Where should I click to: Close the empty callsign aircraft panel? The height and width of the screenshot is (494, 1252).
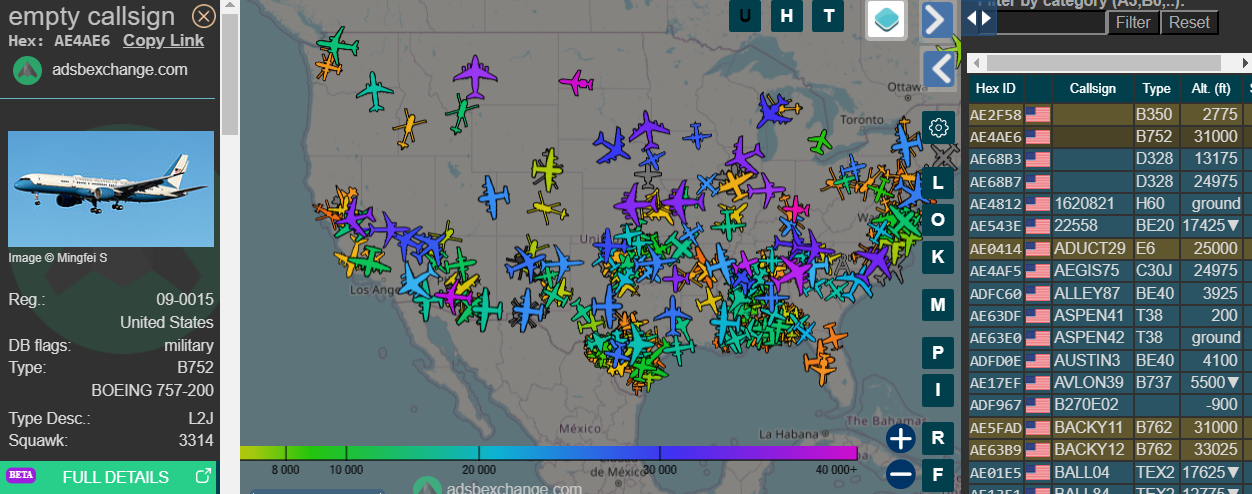(x=203, y=16)
